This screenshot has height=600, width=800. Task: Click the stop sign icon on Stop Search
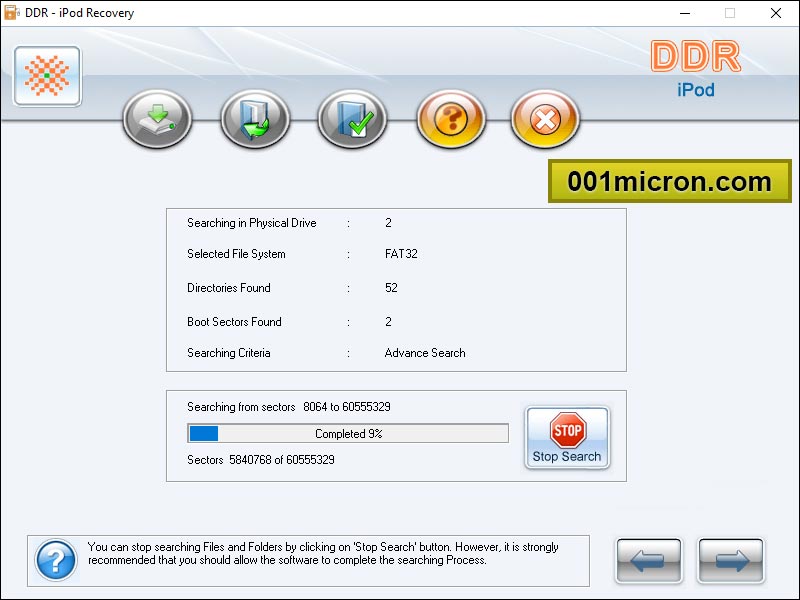click(567, 430)
